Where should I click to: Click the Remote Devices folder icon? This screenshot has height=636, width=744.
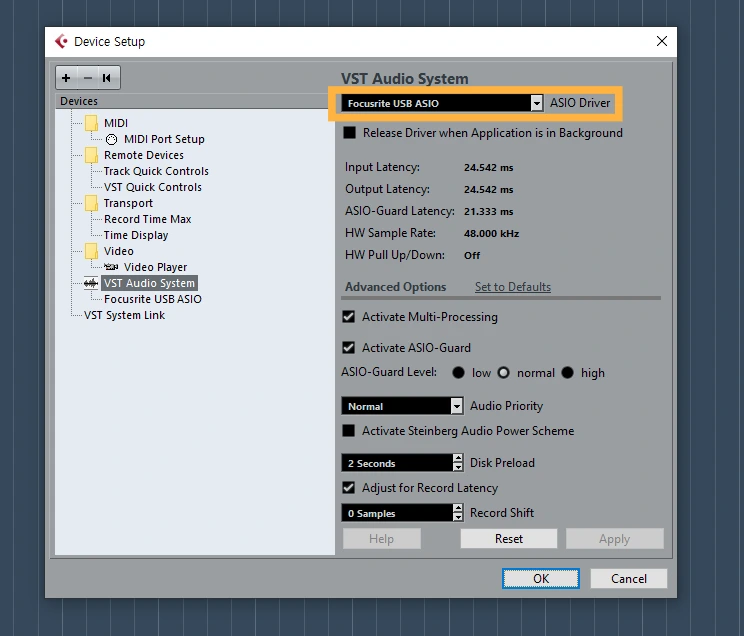[x=91, y=155]
